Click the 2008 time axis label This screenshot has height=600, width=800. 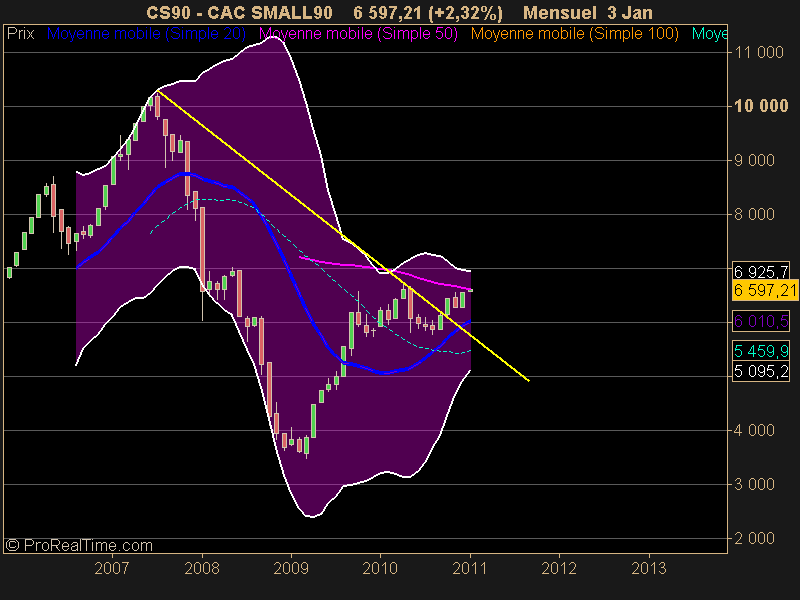pos(202,568)
